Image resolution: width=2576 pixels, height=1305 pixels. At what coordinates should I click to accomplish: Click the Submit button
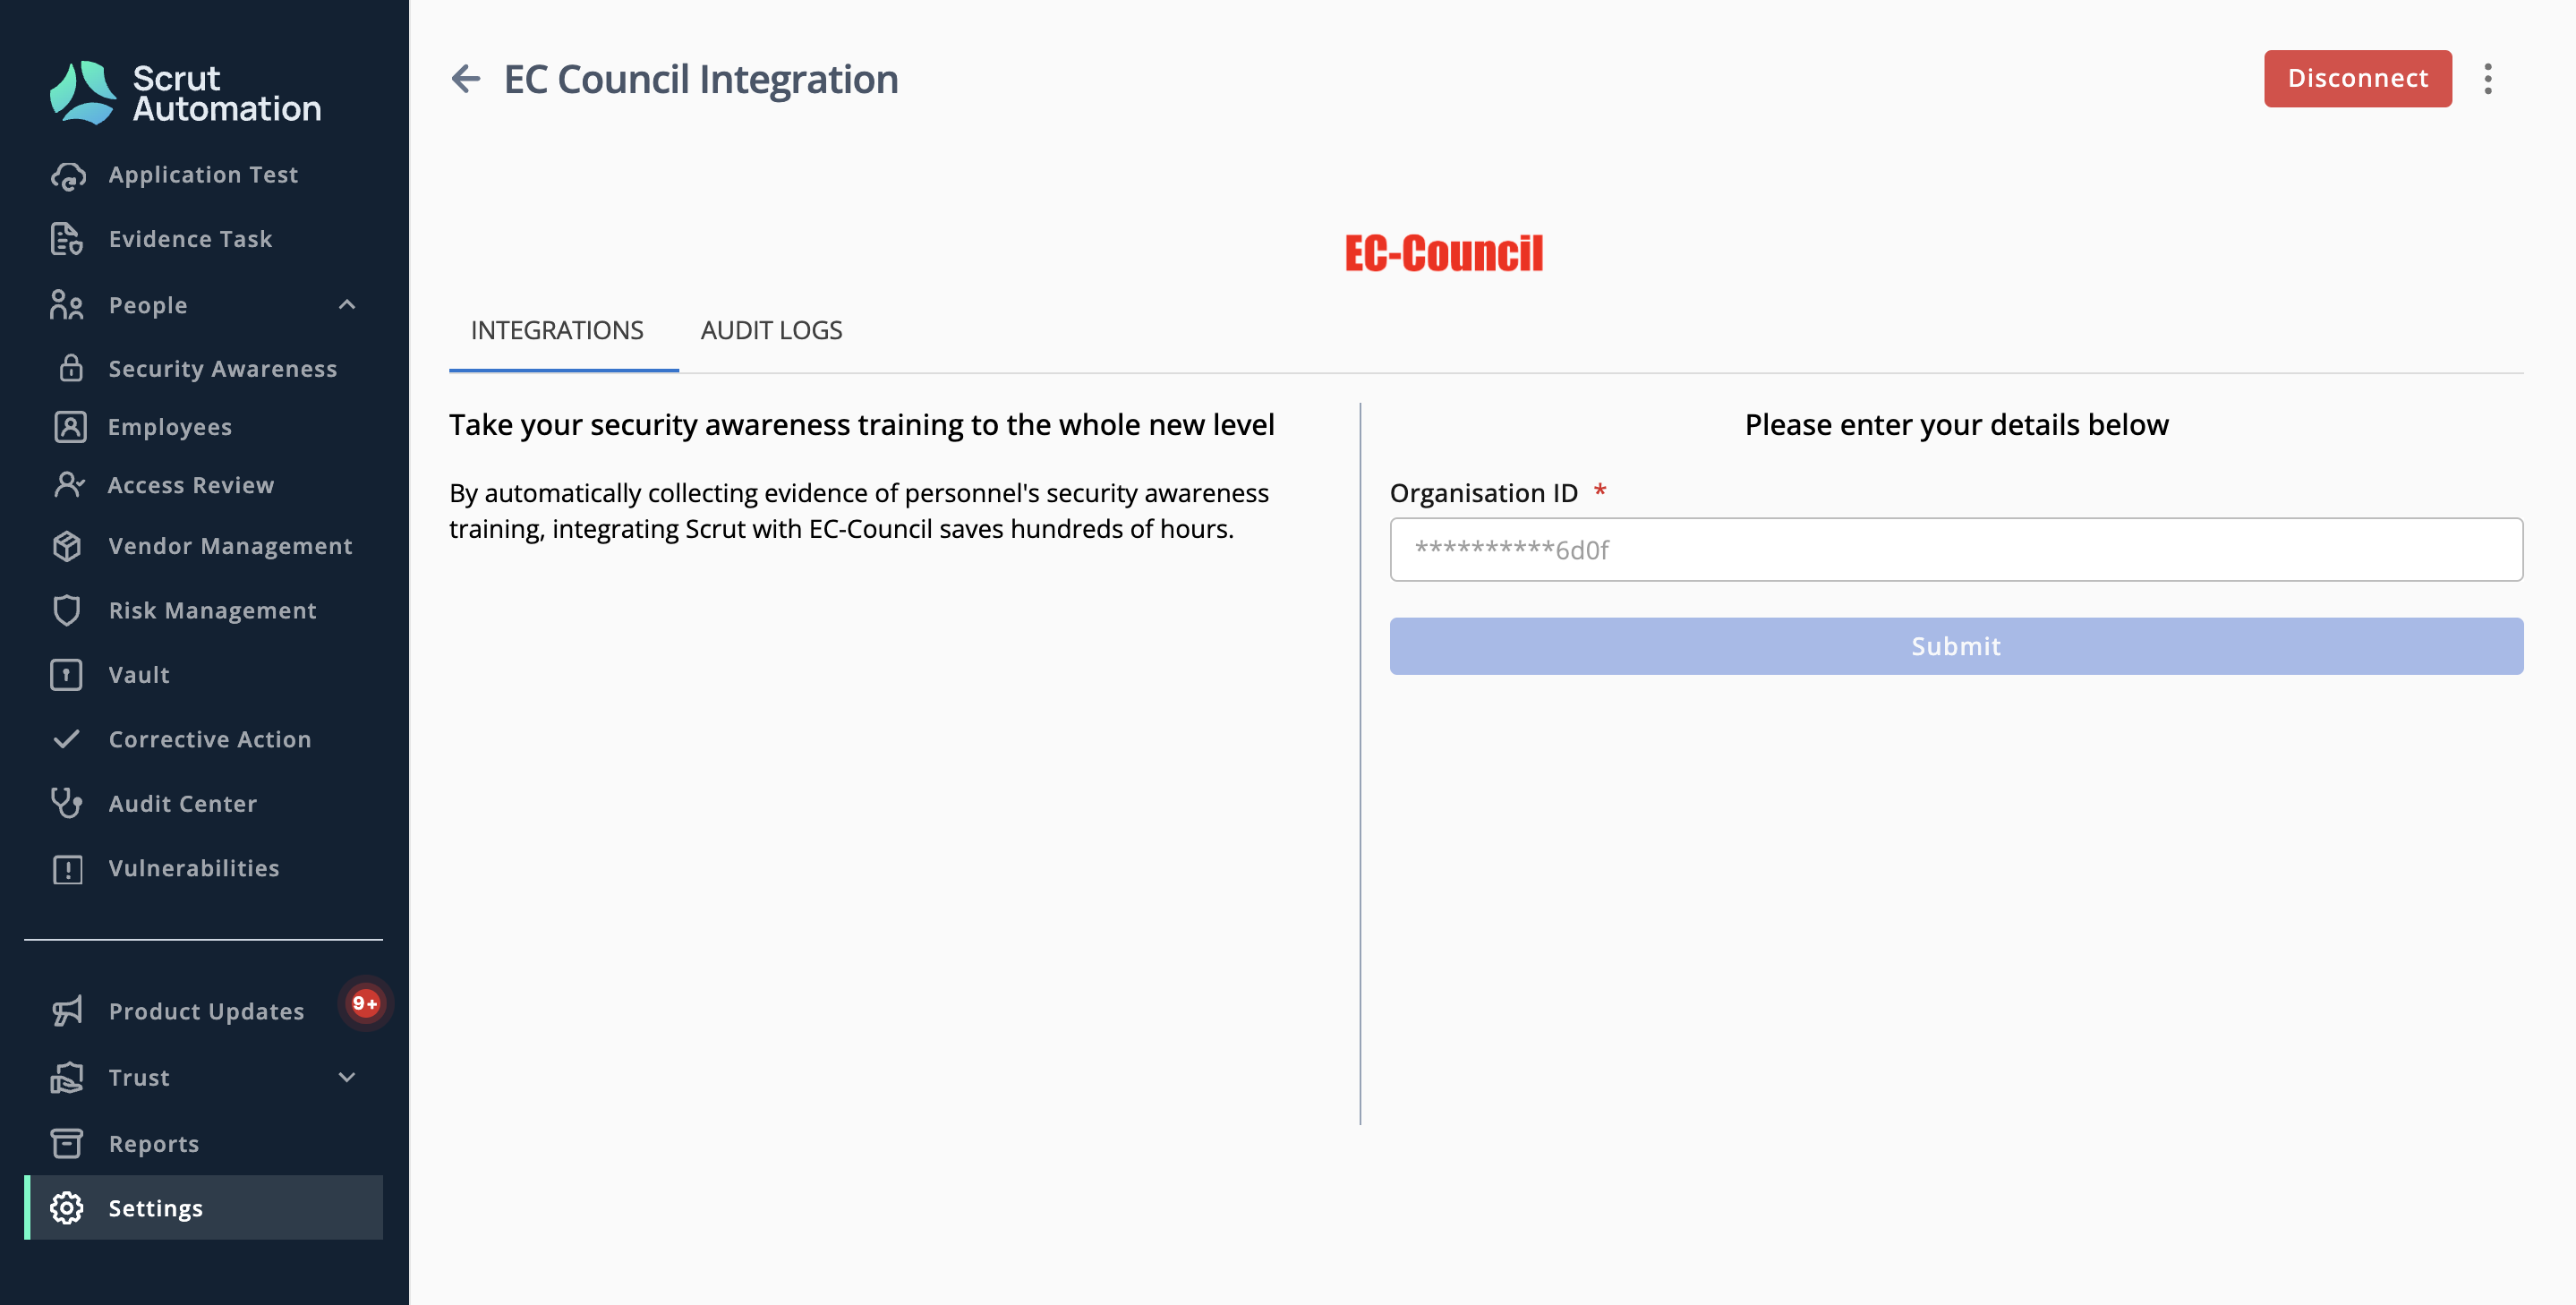coord(1956,646)
